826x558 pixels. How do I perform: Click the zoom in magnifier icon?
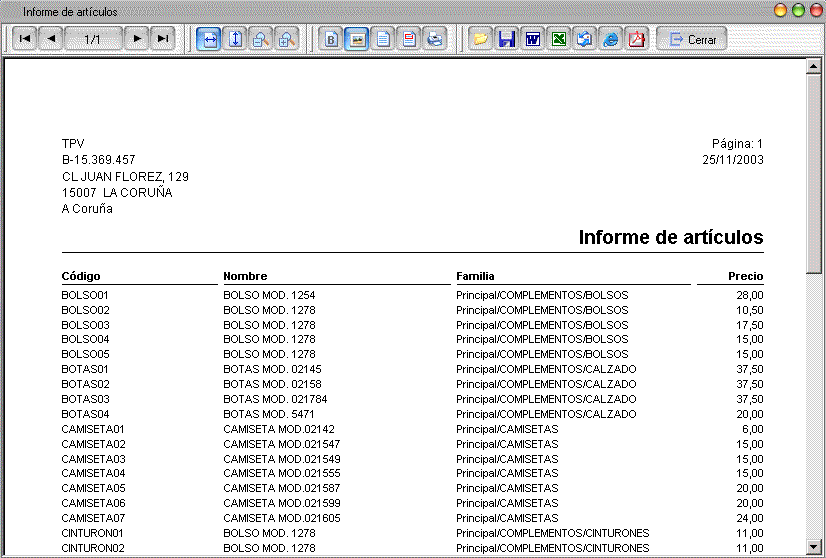pos(285,39)
